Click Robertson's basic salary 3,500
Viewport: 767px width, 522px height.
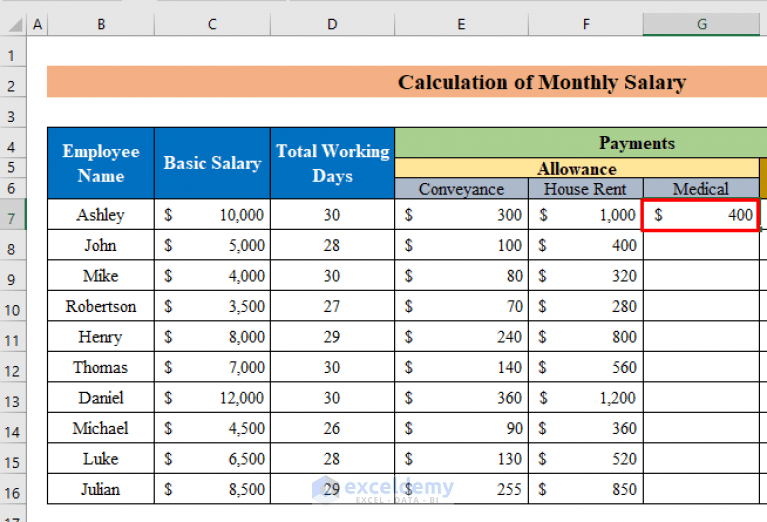(x=212, y=306)
